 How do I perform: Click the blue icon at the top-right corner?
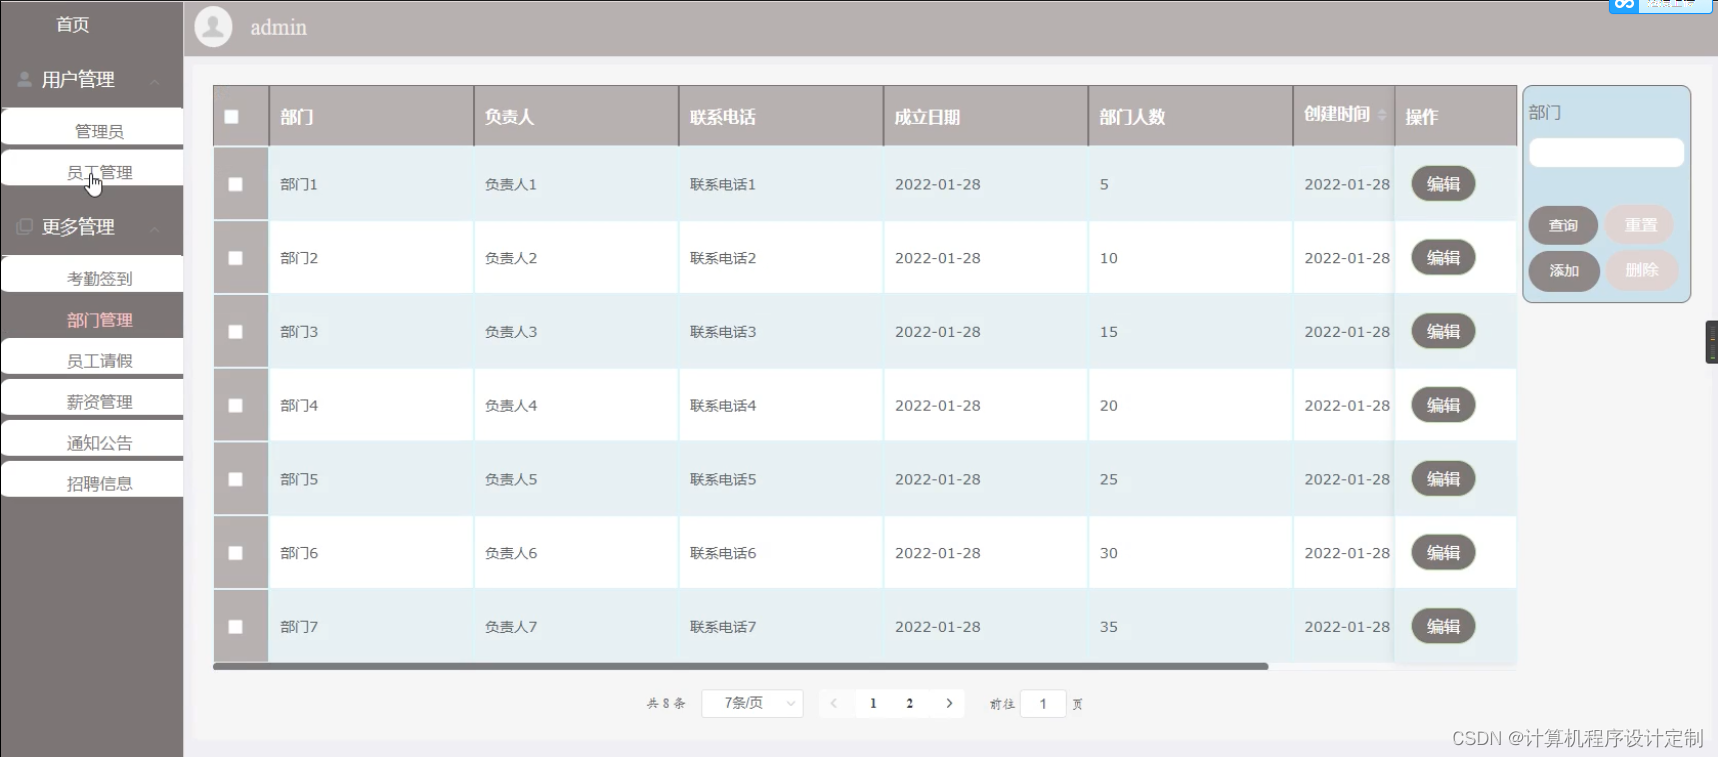tap(1624, 4)
